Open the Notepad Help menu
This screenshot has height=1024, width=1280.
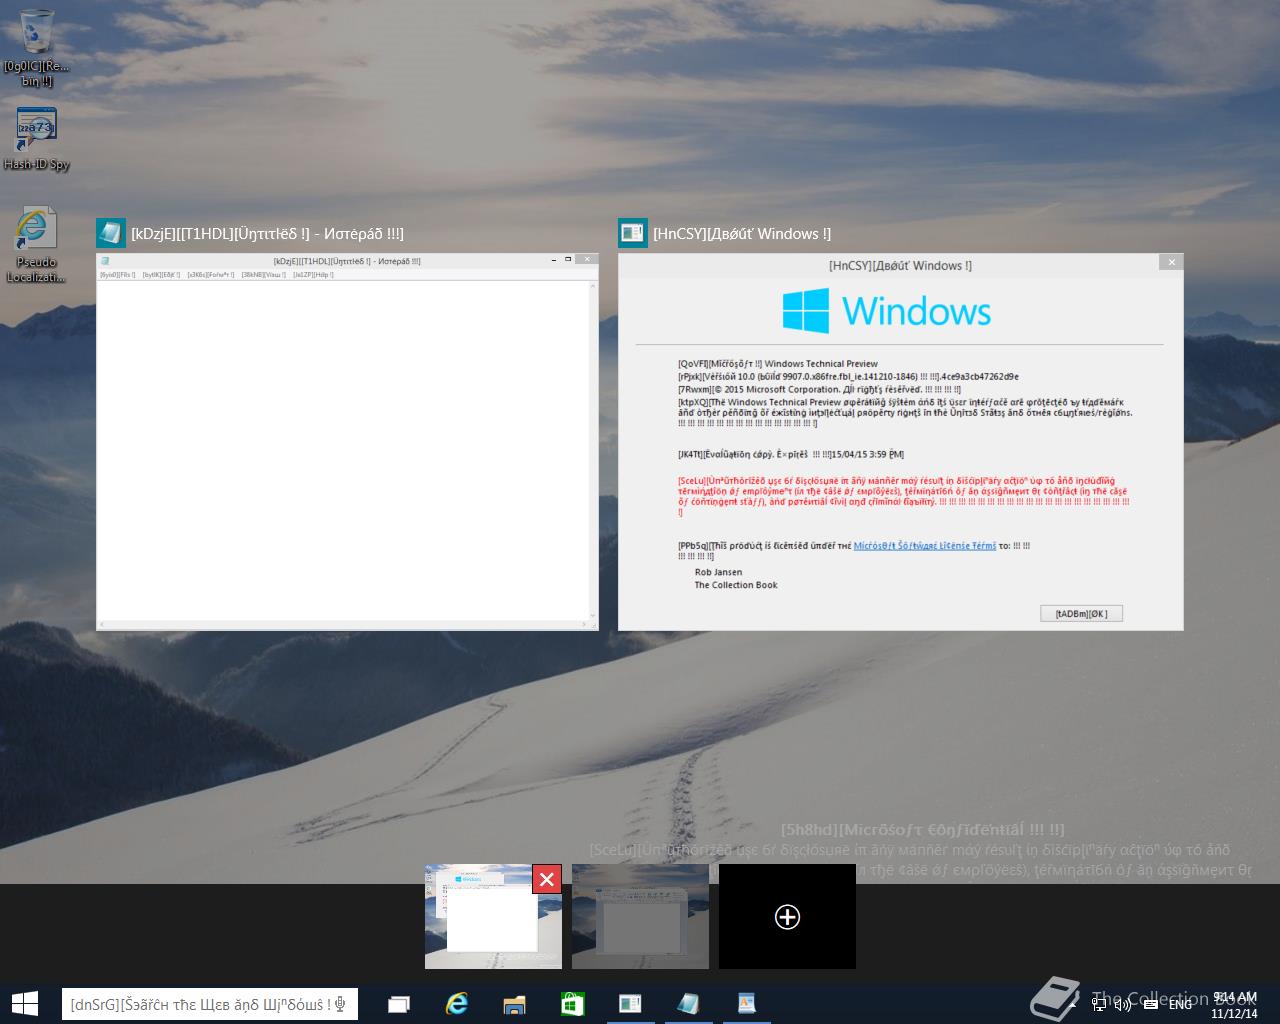(x=313, y=275)
